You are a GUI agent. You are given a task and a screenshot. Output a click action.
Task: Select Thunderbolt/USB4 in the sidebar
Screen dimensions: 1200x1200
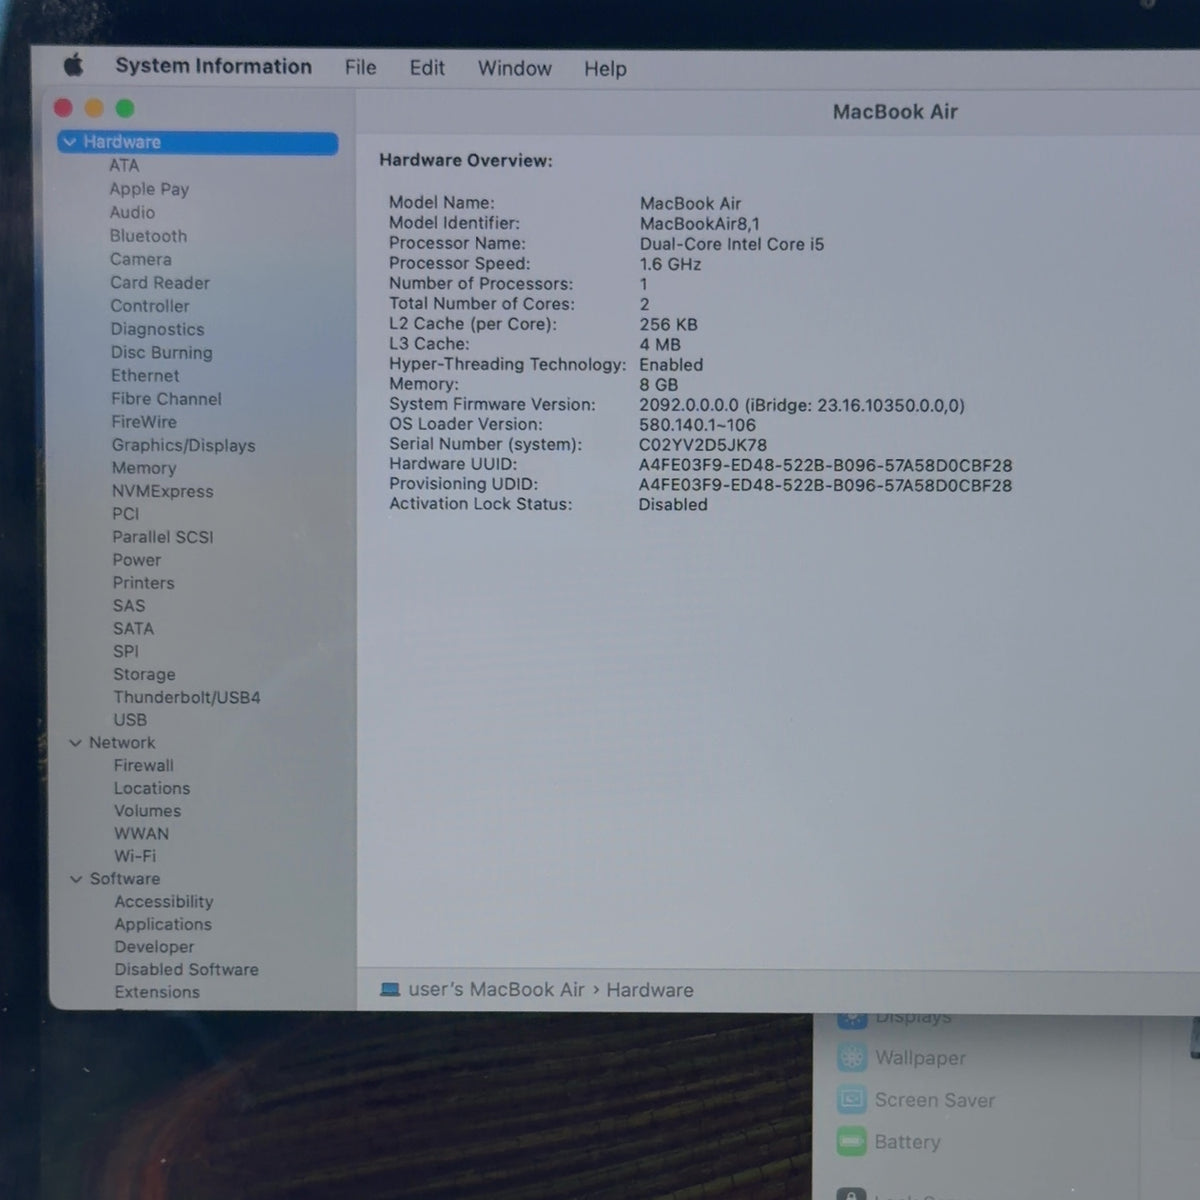pos(187,697)
